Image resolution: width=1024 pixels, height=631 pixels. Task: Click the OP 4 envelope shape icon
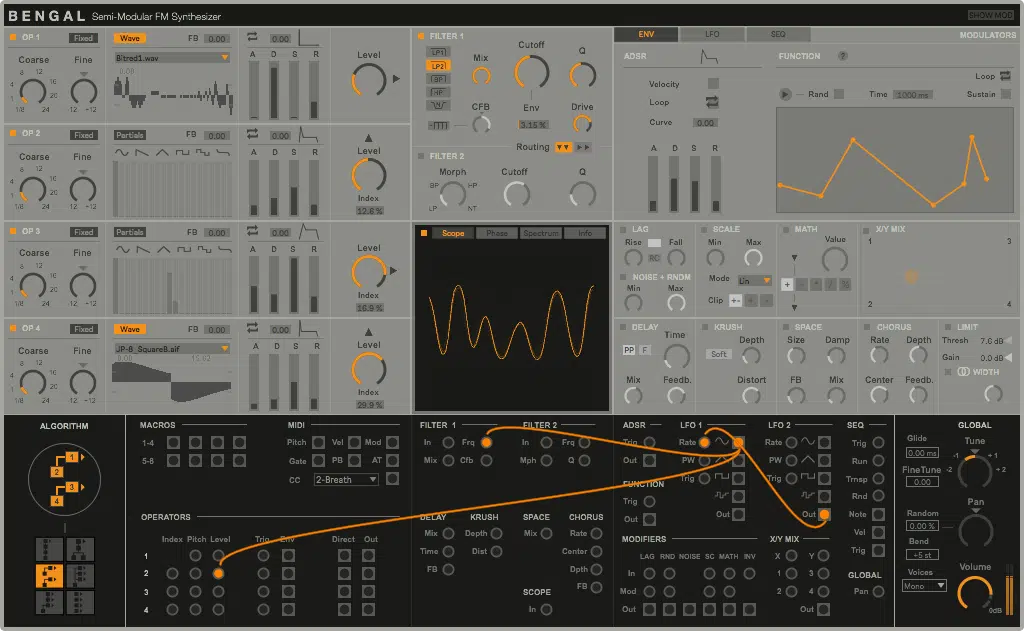coord(308,328)
